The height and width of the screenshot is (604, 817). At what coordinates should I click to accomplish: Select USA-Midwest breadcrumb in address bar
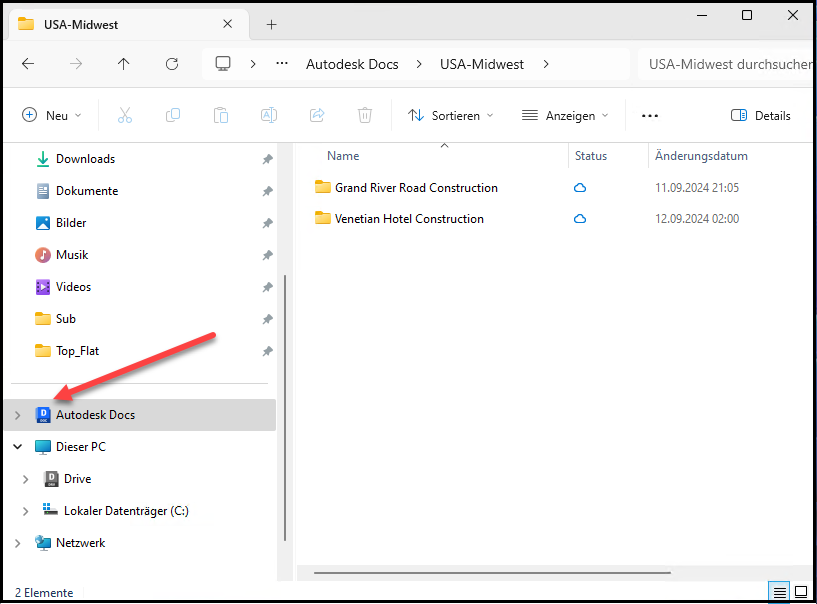coord(482,64)
